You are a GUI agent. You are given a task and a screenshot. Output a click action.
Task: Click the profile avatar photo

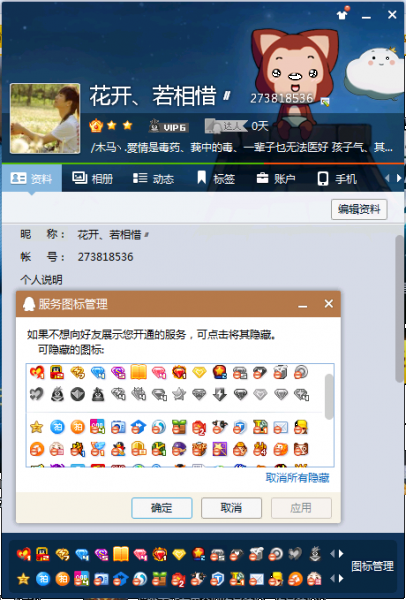[45, 119]
